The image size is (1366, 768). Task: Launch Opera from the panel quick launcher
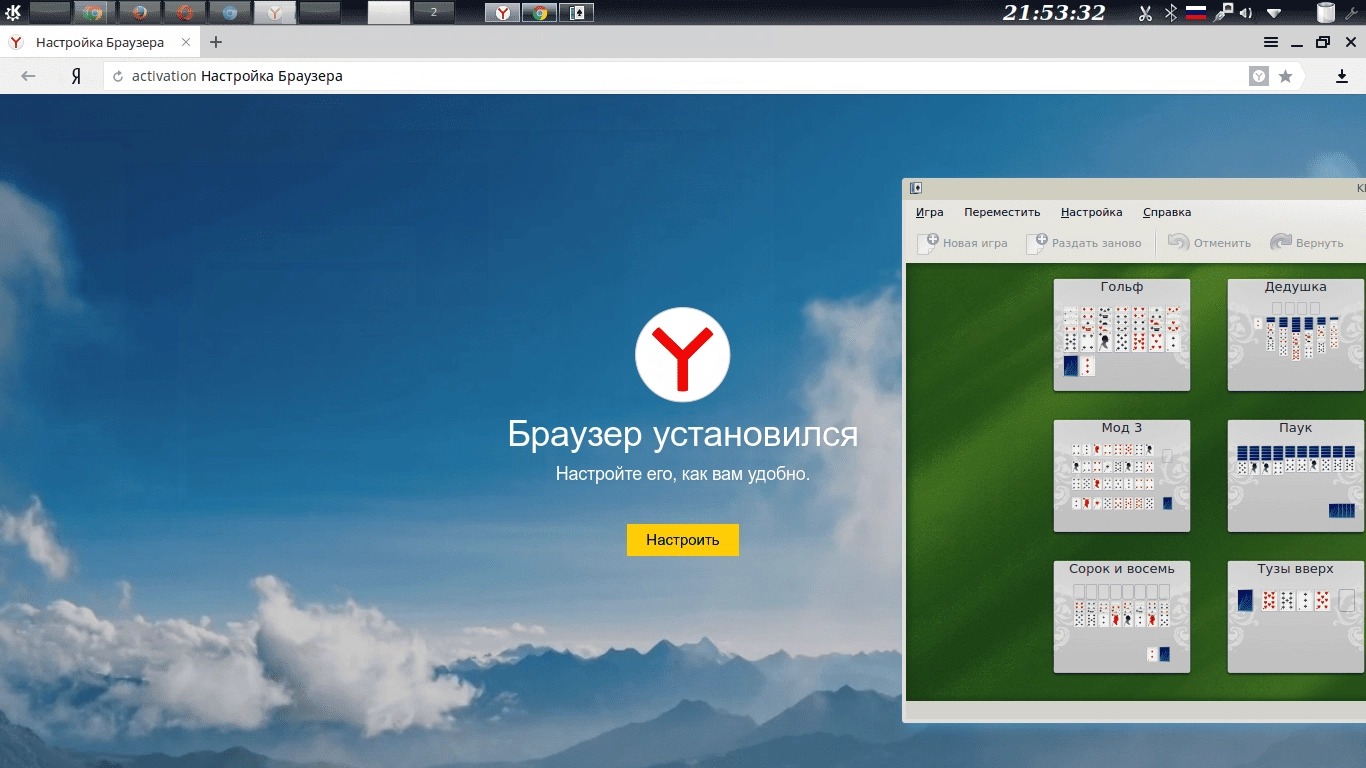(184, 13)
